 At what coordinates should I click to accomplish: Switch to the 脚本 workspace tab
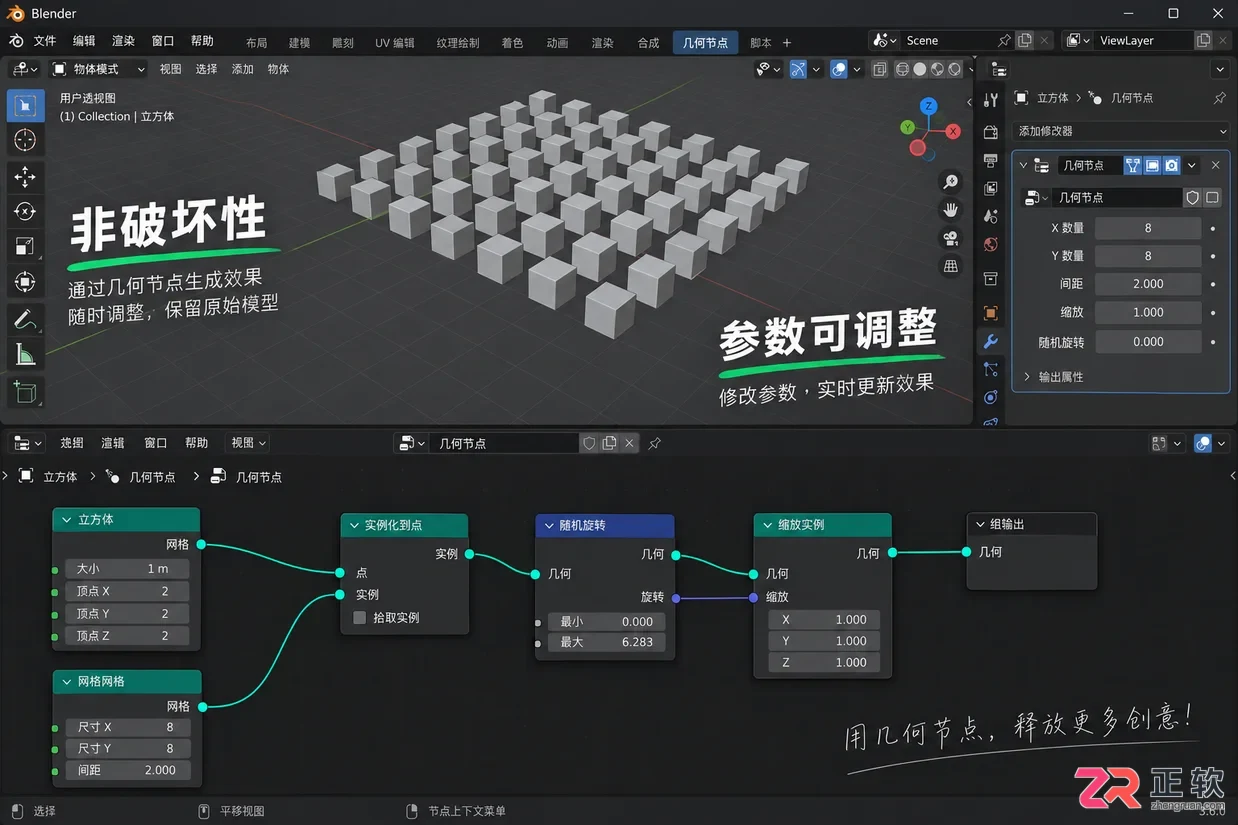click(760, 43)
